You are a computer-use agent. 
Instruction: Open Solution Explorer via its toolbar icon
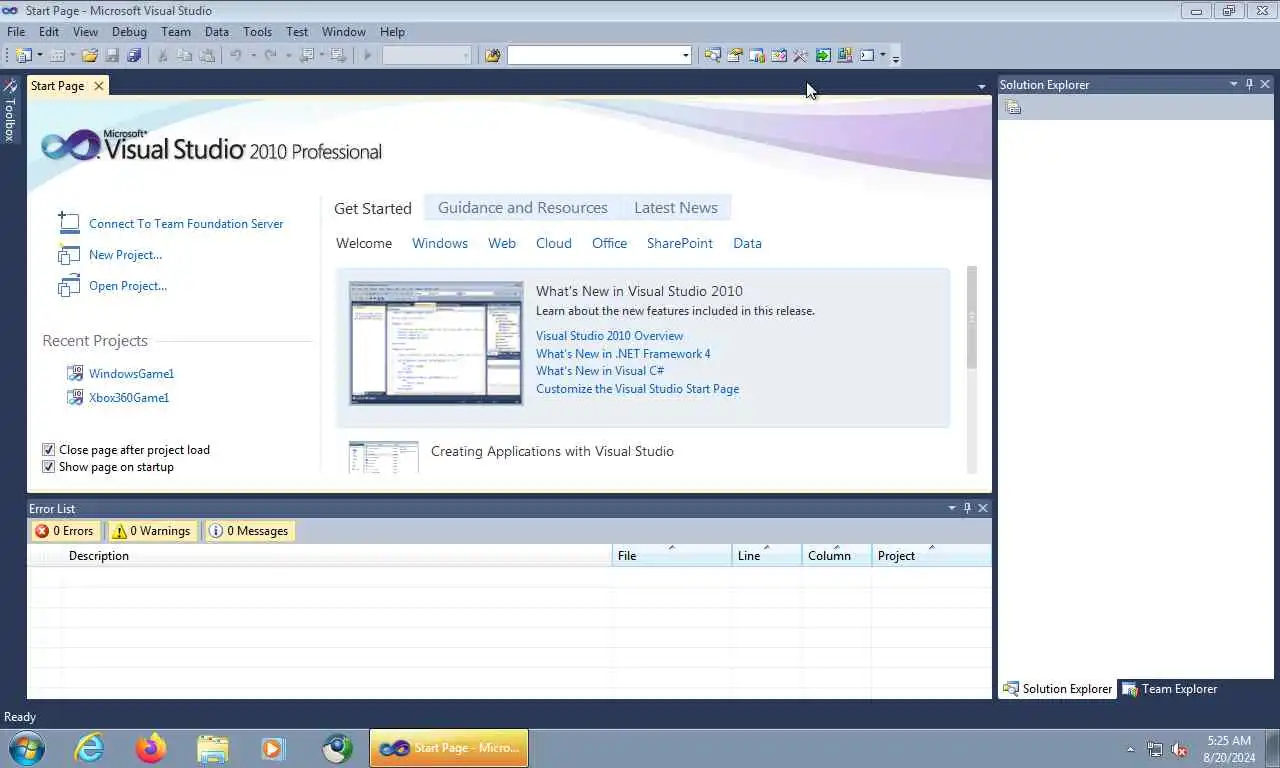tap(712, 55)
